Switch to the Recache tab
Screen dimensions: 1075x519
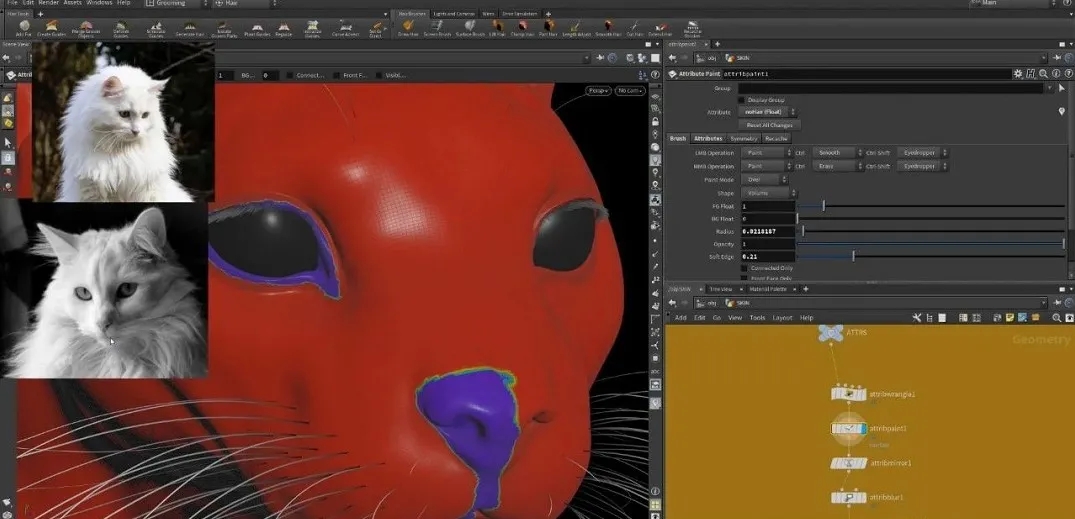point(776,138)
